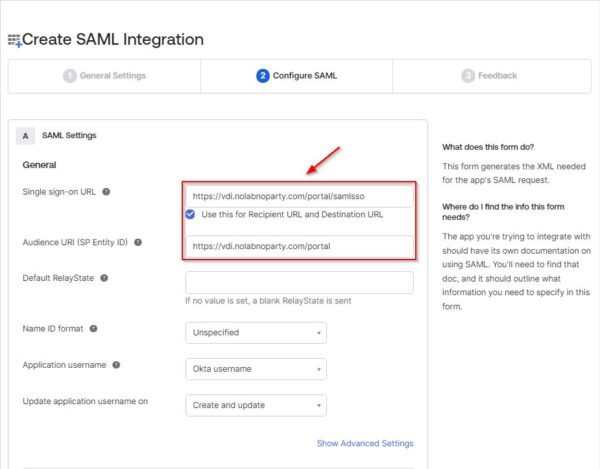This screenshot has height=469, width=600.
Task: Open Update application username on dropdown
Action: click(x=256, y=405)
